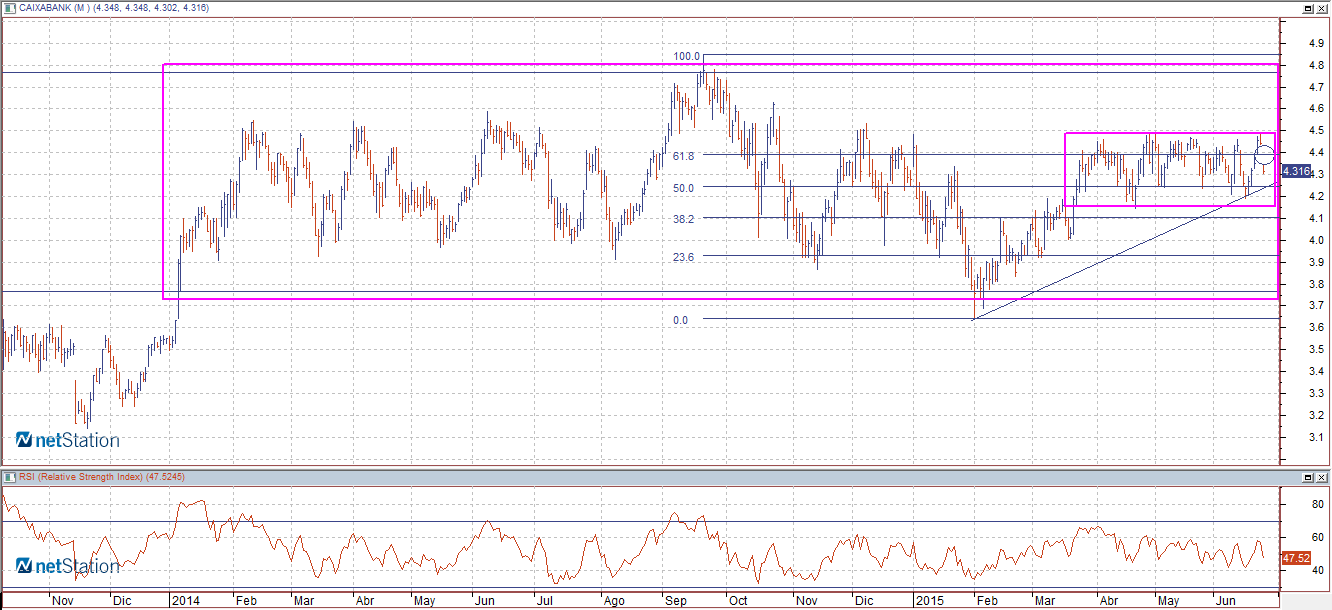Click the CAIXABANK chart panel icon
Image resolution: width=1332 pixels, height=610 pixels.
coord(10,8)
